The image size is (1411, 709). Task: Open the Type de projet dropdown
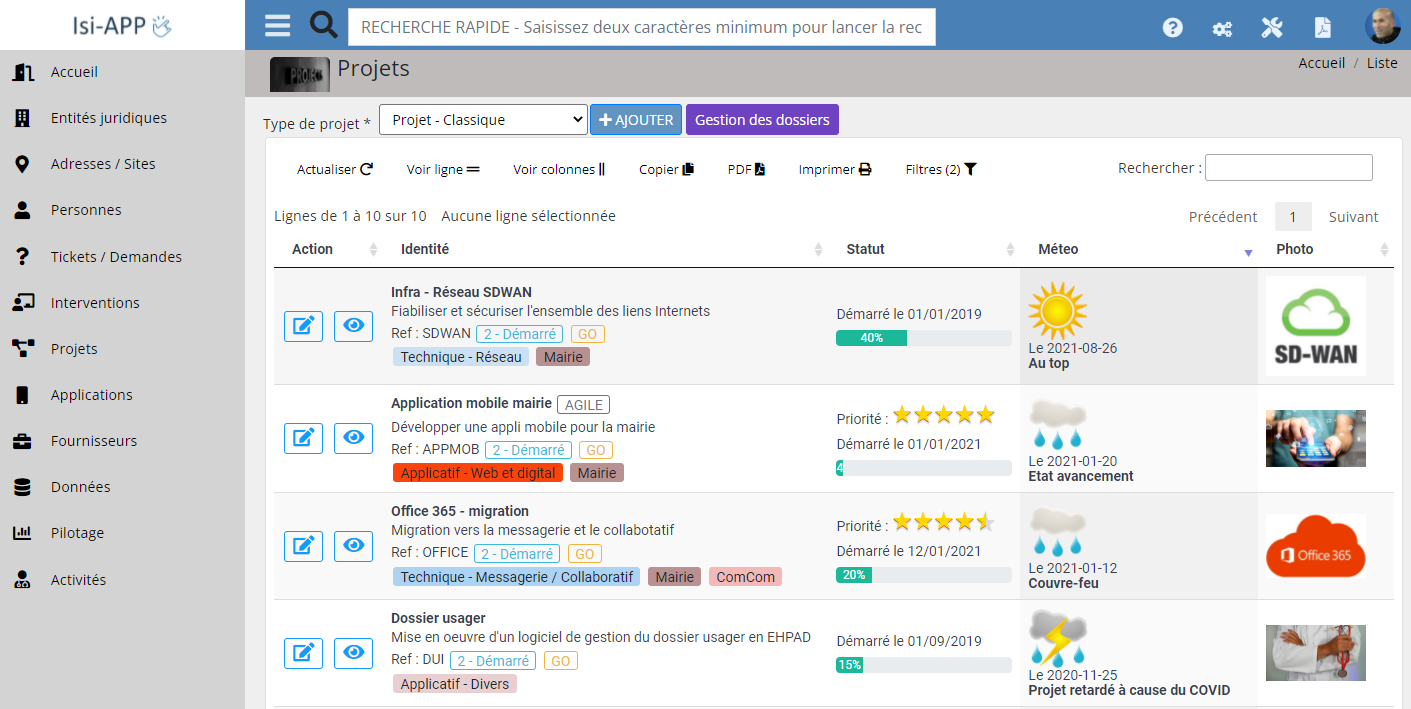(482, 119)
